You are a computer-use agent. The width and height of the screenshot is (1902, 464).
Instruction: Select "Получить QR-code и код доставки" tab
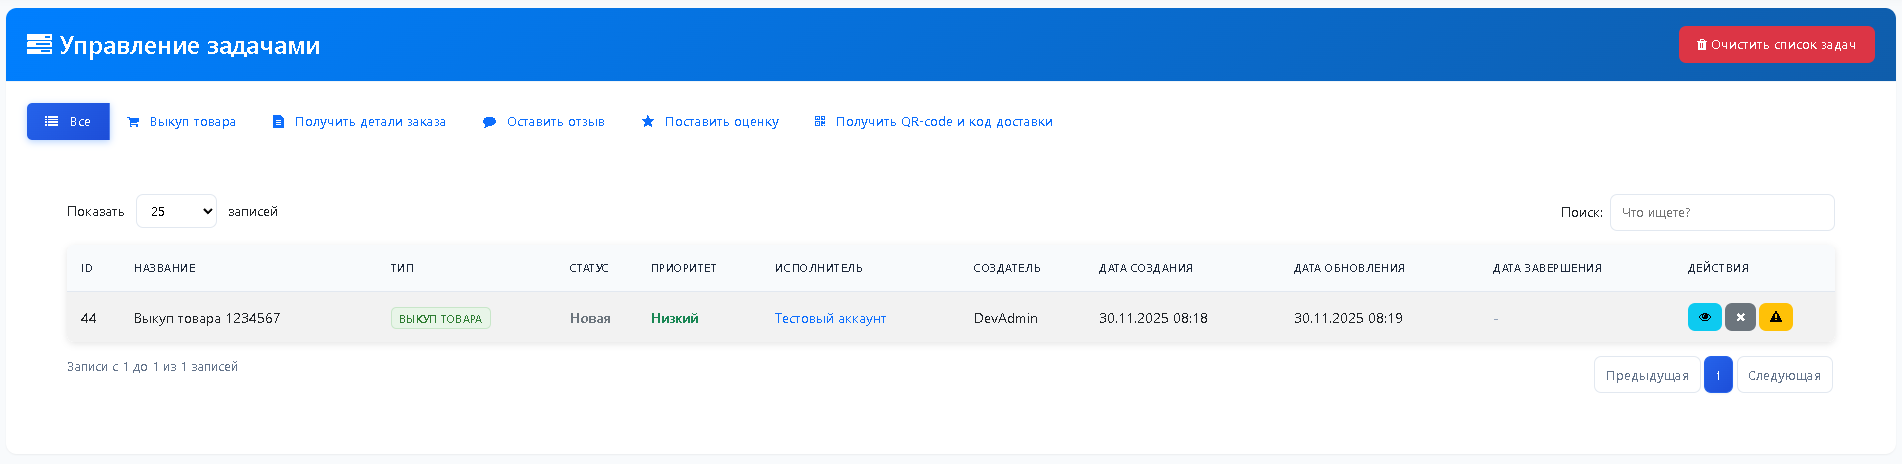(x=934, y=122)
